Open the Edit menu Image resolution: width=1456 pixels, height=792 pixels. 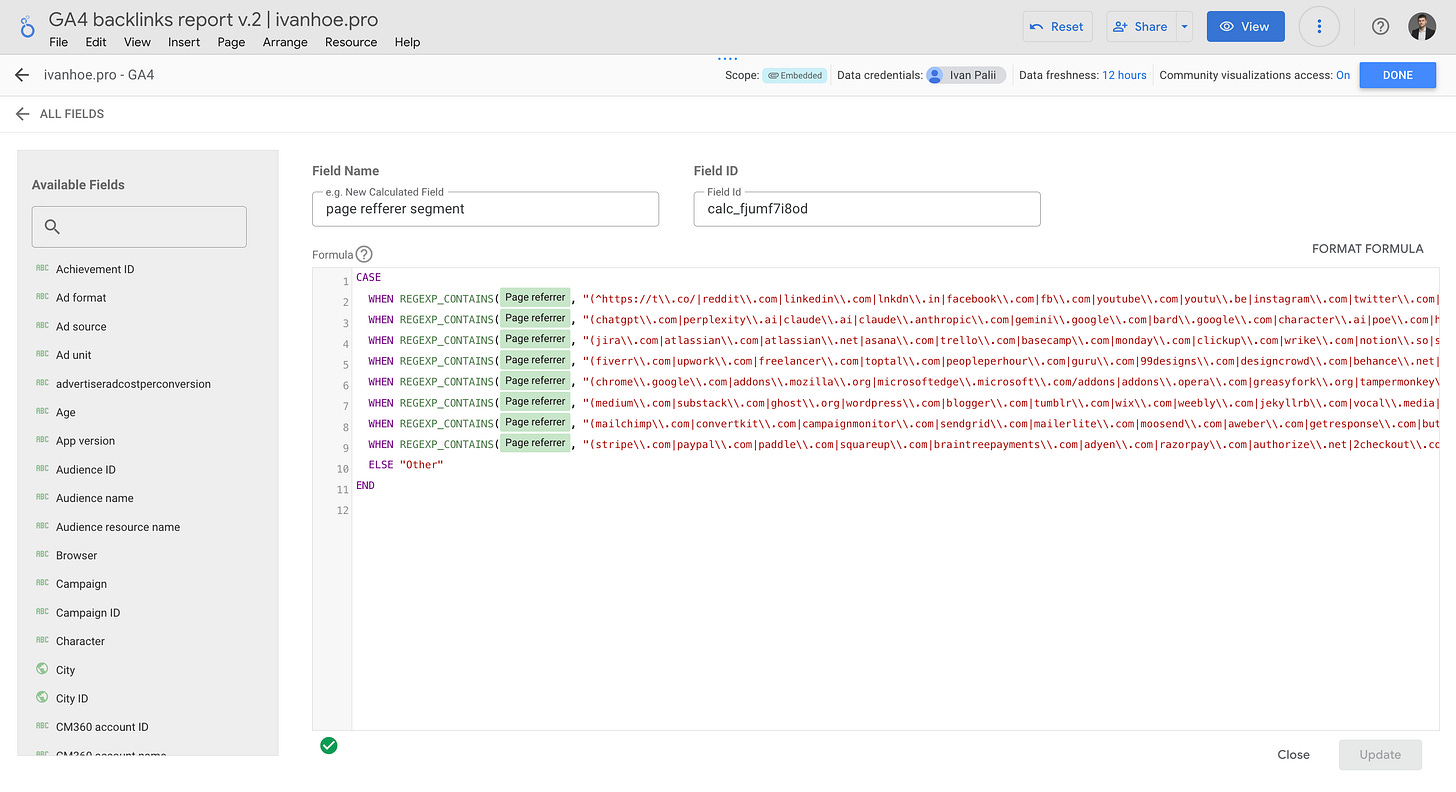(96, 42)
